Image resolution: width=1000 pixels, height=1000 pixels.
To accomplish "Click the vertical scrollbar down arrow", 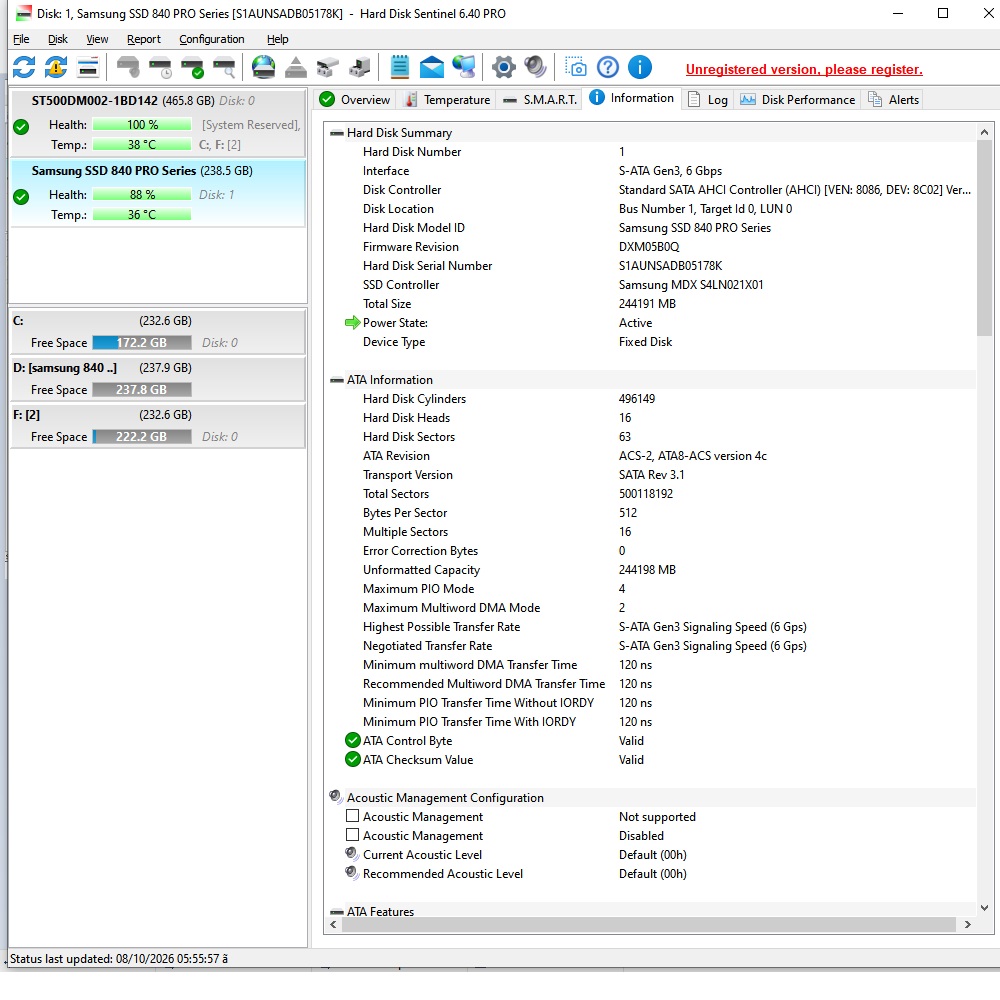I will point(984,908).
